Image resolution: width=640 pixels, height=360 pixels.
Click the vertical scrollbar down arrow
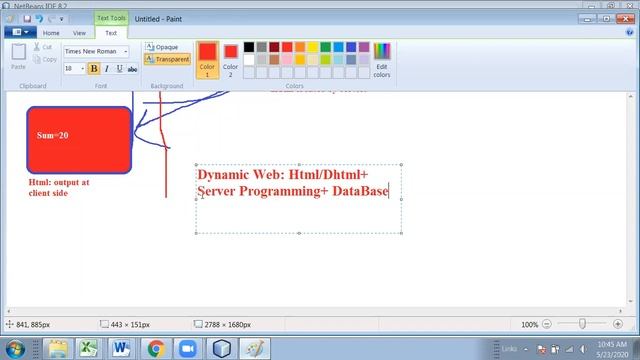pos(631,301)
